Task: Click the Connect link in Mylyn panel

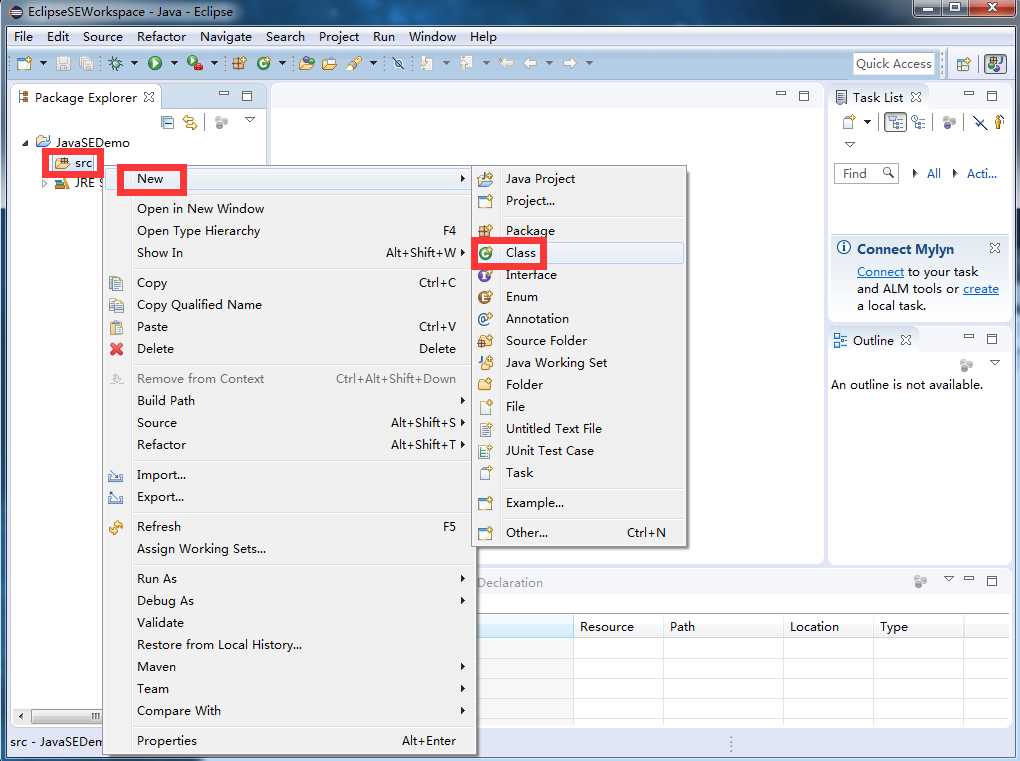Action: 880,272
